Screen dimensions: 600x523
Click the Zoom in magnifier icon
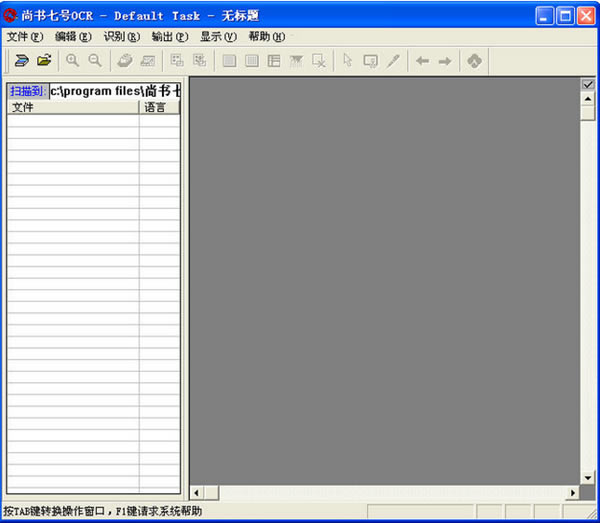[72, 60]
